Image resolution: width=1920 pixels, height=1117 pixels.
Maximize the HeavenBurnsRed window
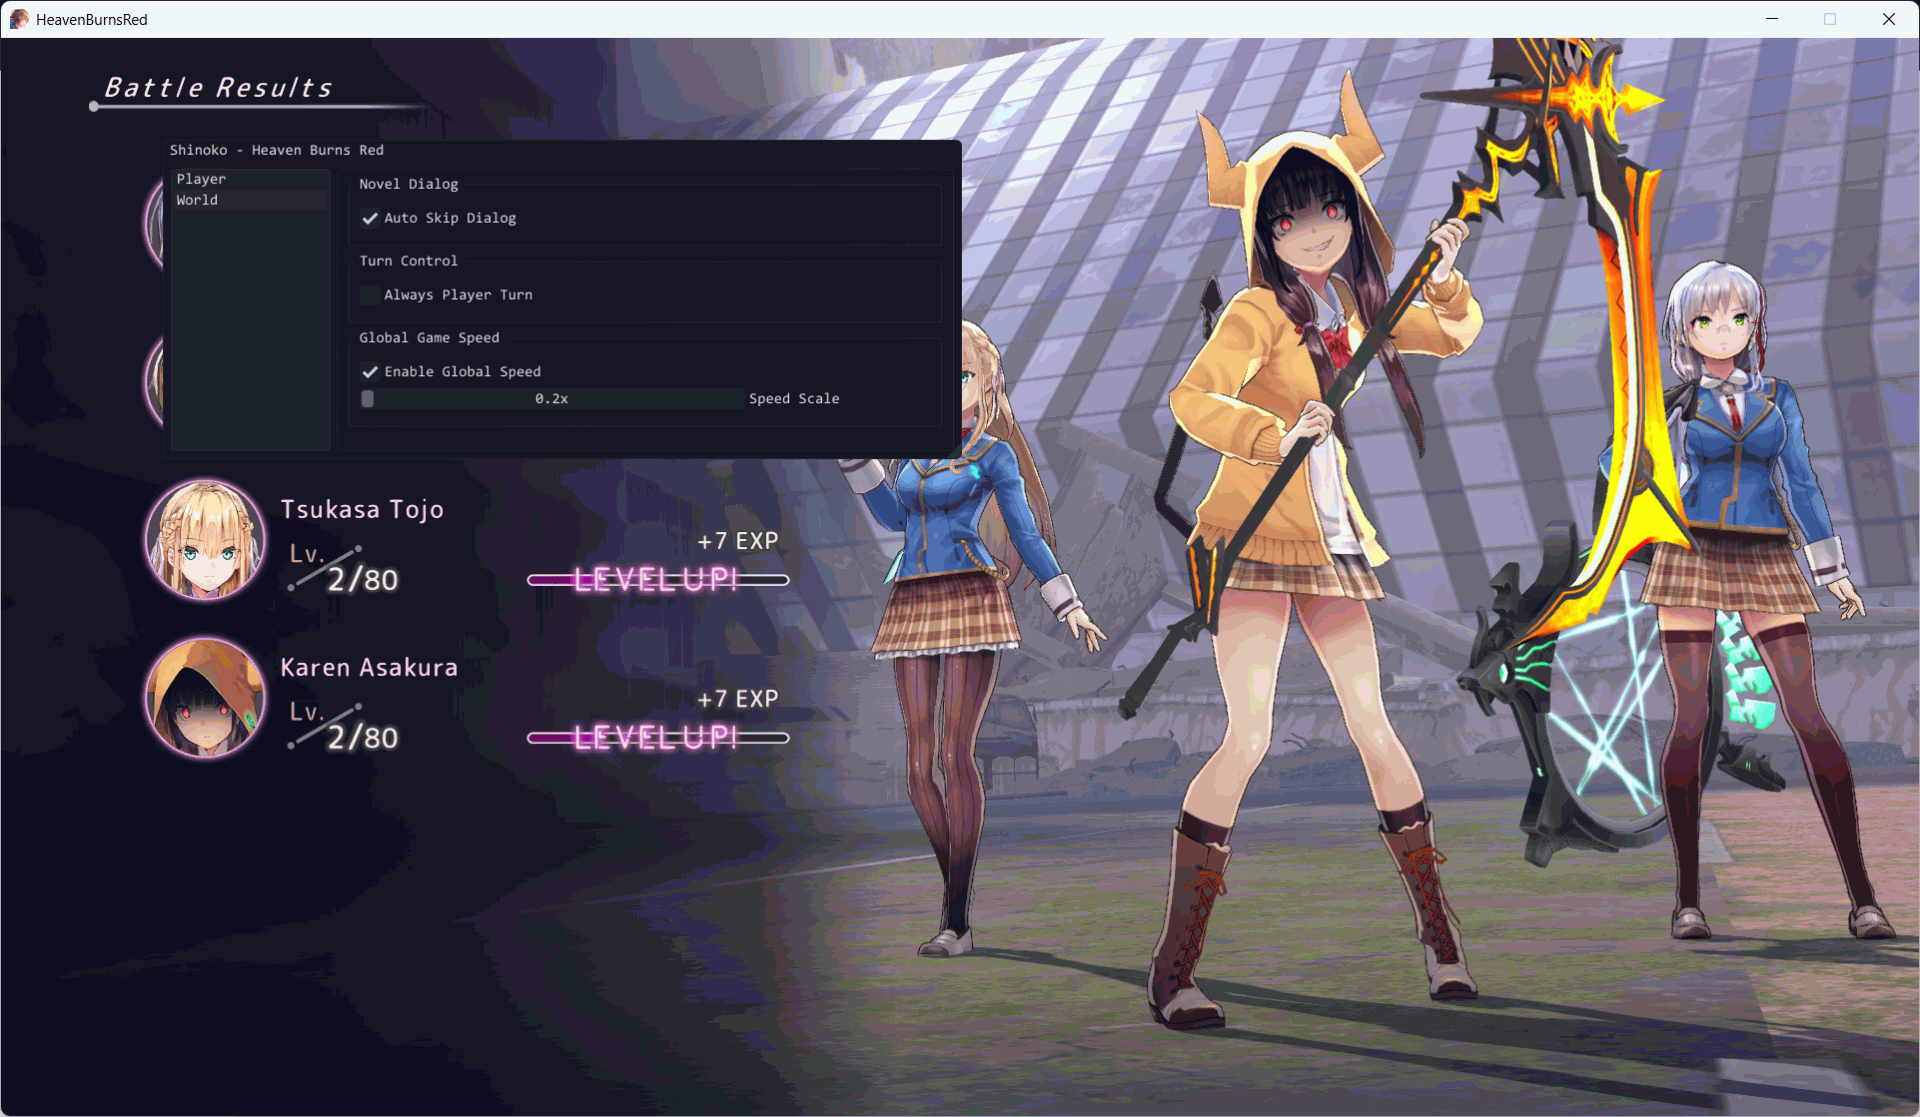click(1830, 19)
